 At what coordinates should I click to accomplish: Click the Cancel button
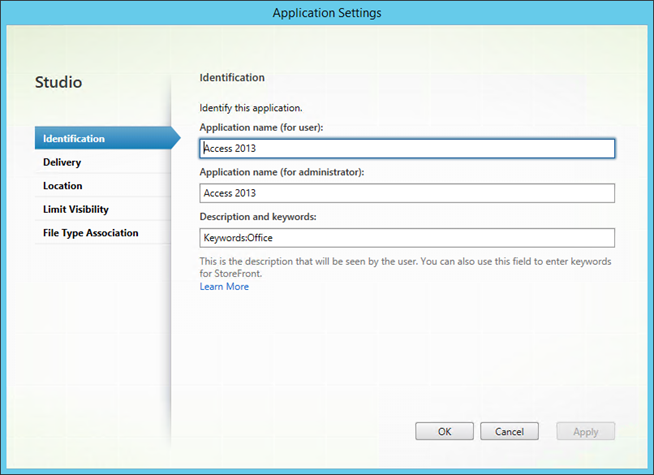(x=509, y=431)
